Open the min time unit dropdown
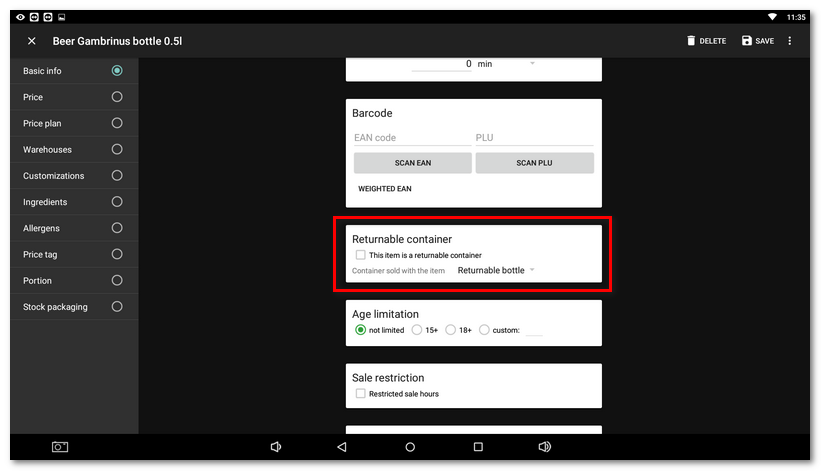Screen dimensions: 821x471 coord(506,64)
